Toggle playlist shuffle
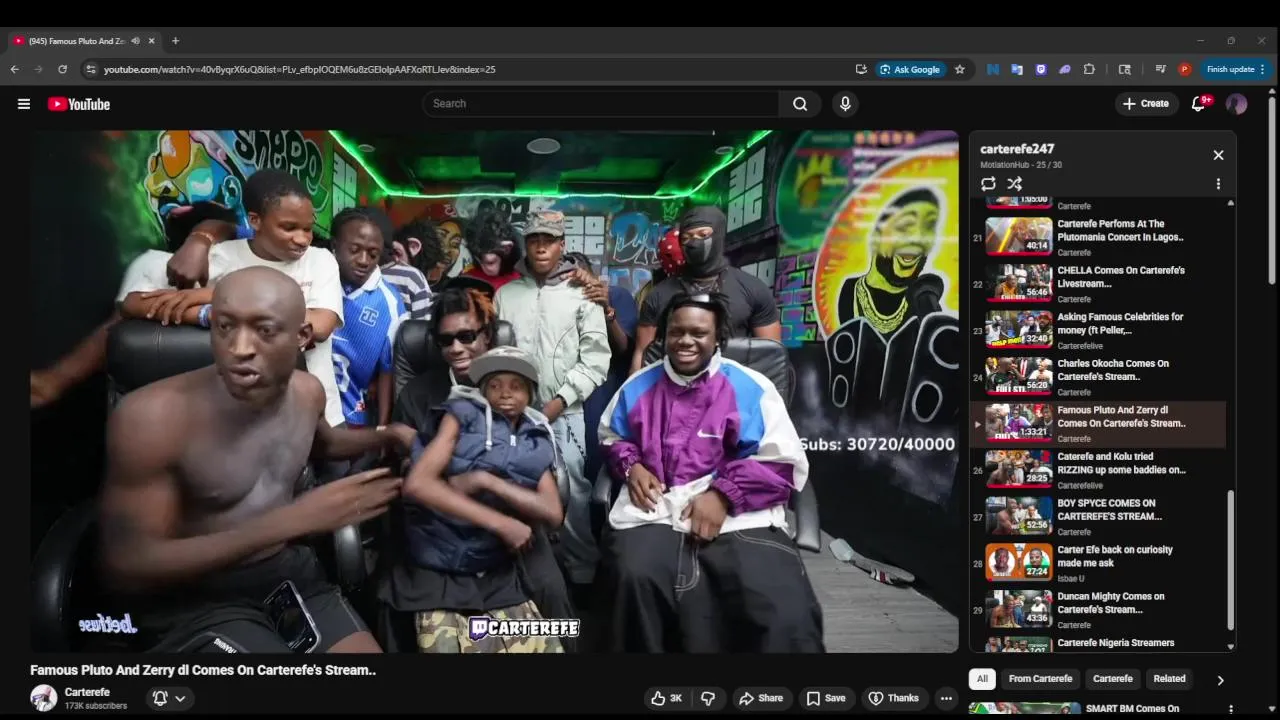This screenshot has height=720, width=1280. pyautogui.click(x=1014, y=184)
